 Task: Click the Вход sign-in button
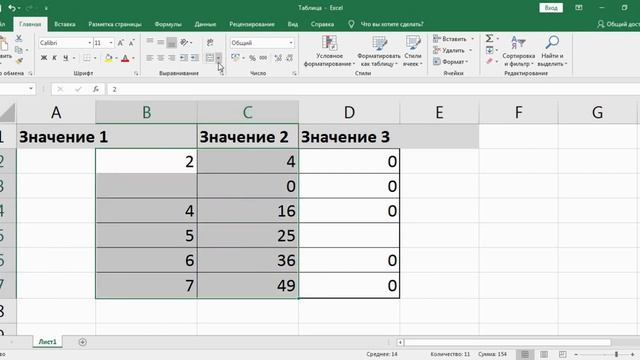551,8
